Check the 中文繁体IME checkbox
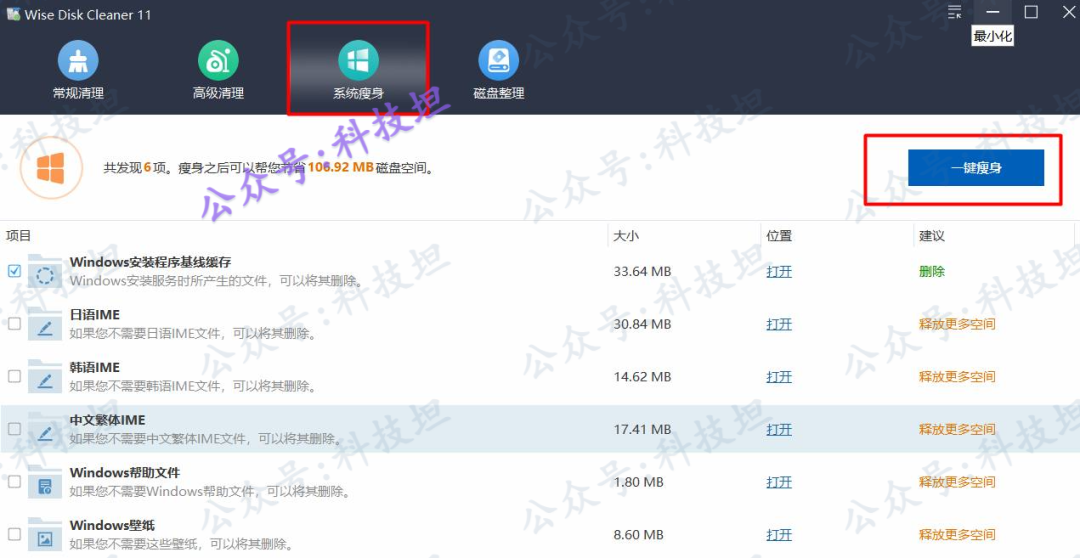The width and height of the screenshot is (1080, 558). point(14,428)
